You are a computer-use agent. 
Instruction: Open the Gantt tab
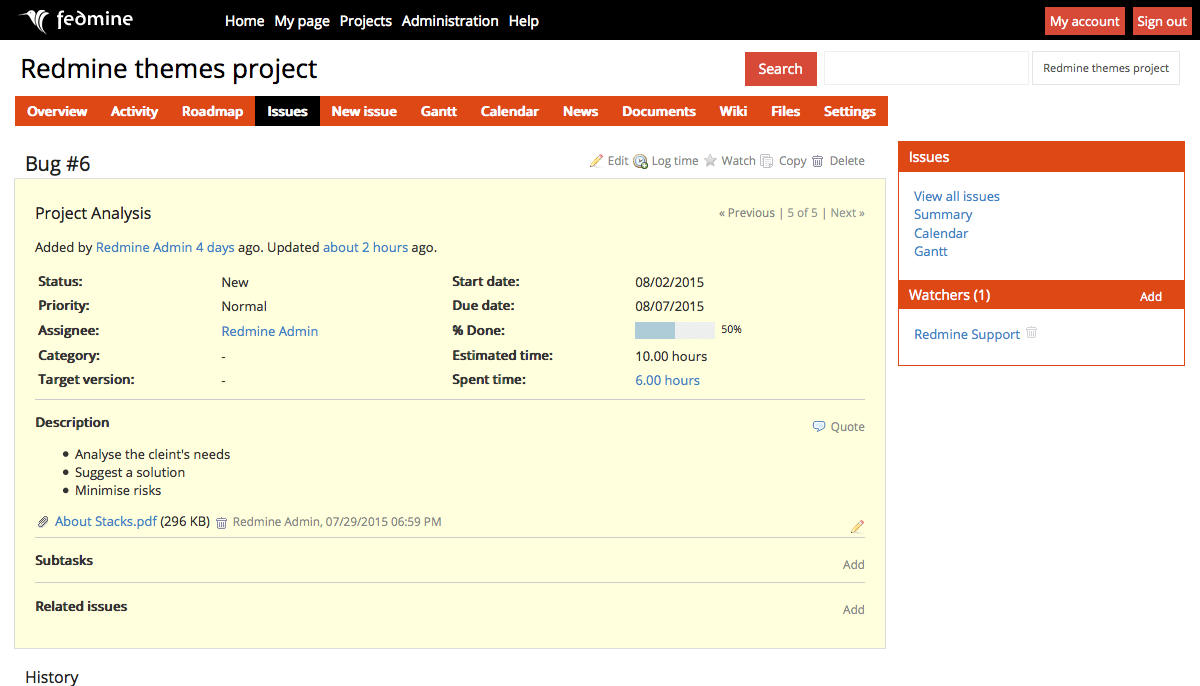439,111
